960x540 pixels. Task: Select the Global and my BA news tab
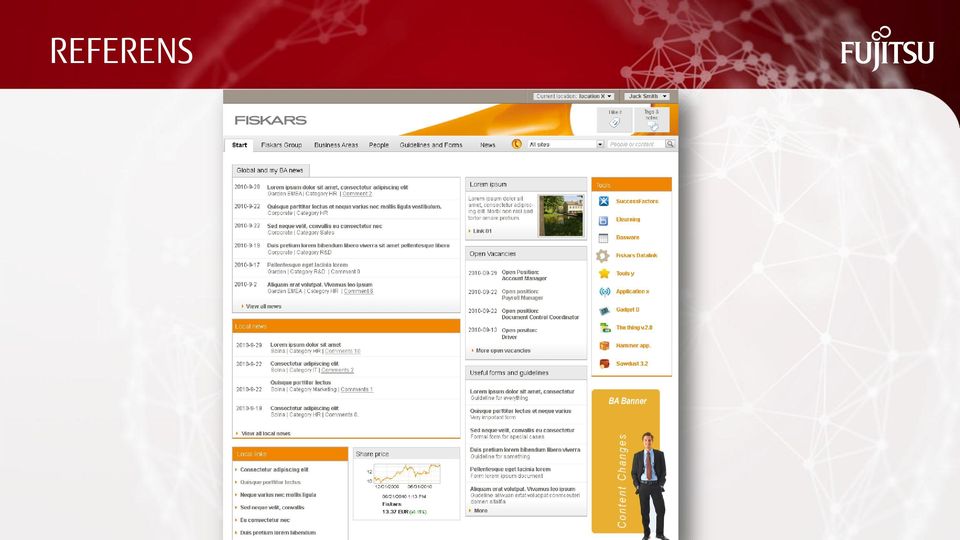click(x=270, y=170)
